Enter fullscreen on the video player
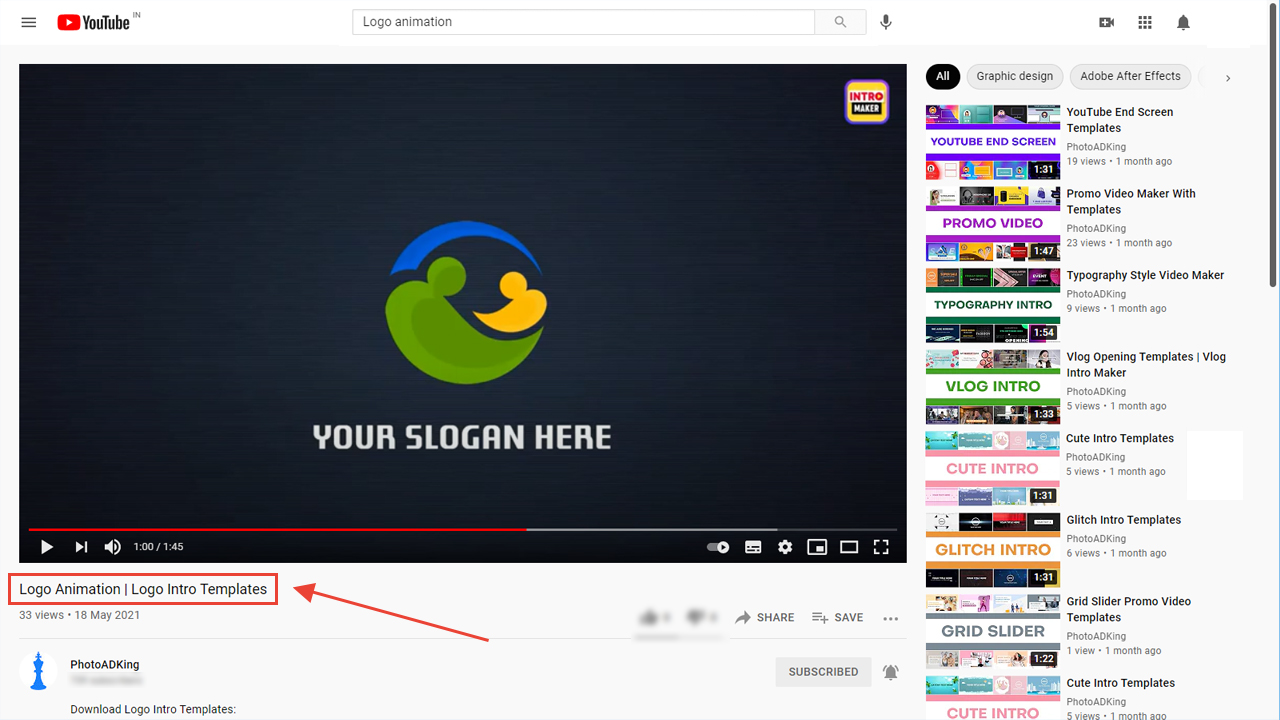The width and height of the screenshot is (1280, 720). pos(881,547)
